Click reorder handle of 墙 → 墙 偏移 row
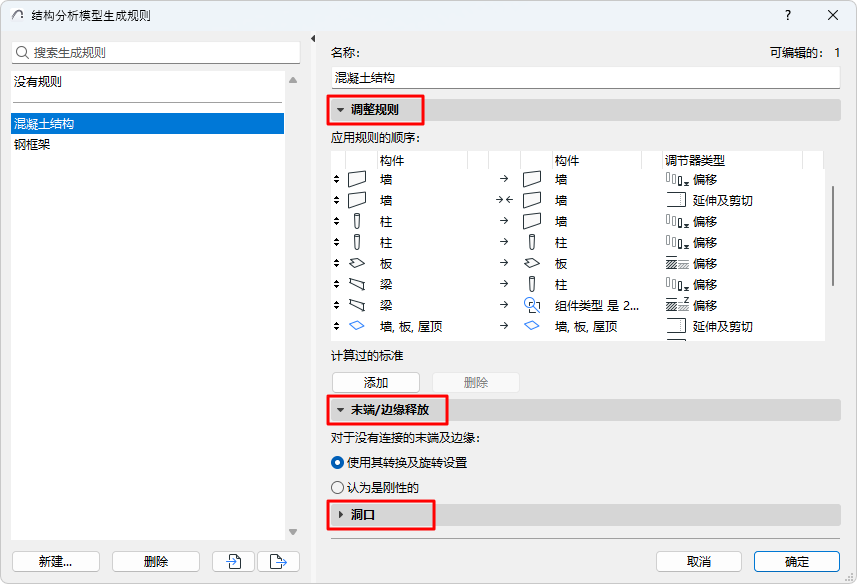 pos(336,179)
